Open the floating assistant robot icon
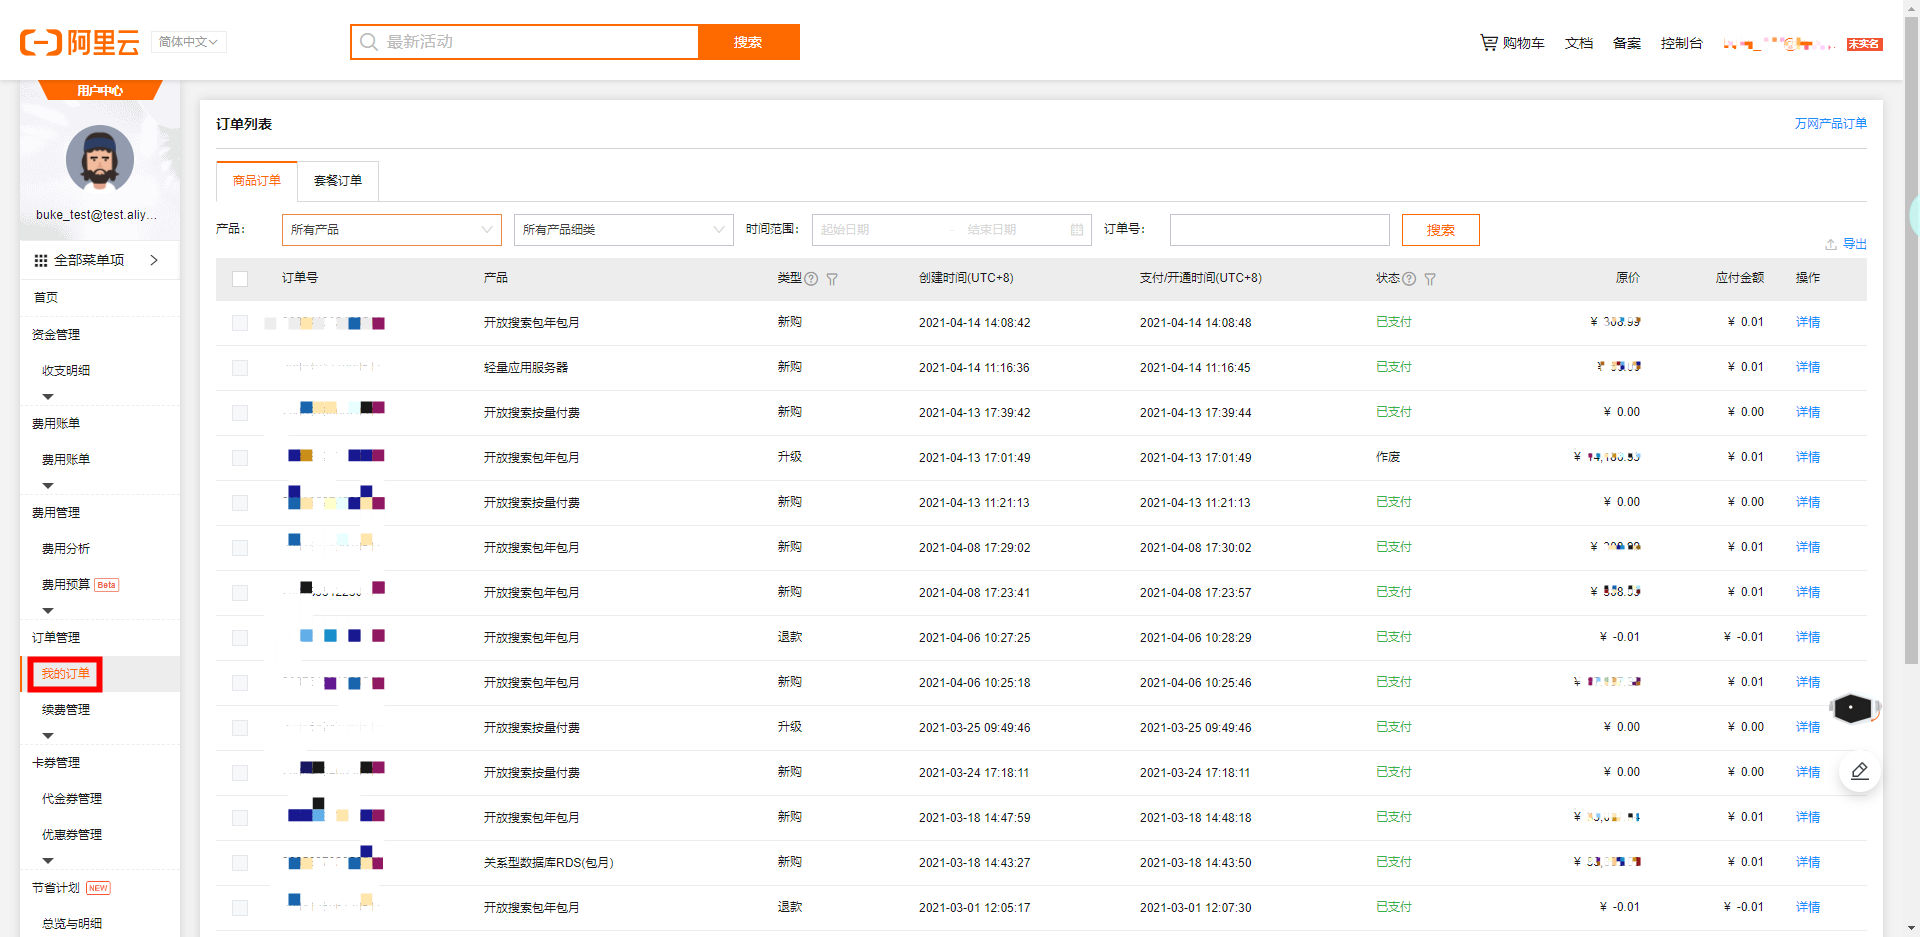Viewport: 1920px width, 937px height. tap(1853, 708)
